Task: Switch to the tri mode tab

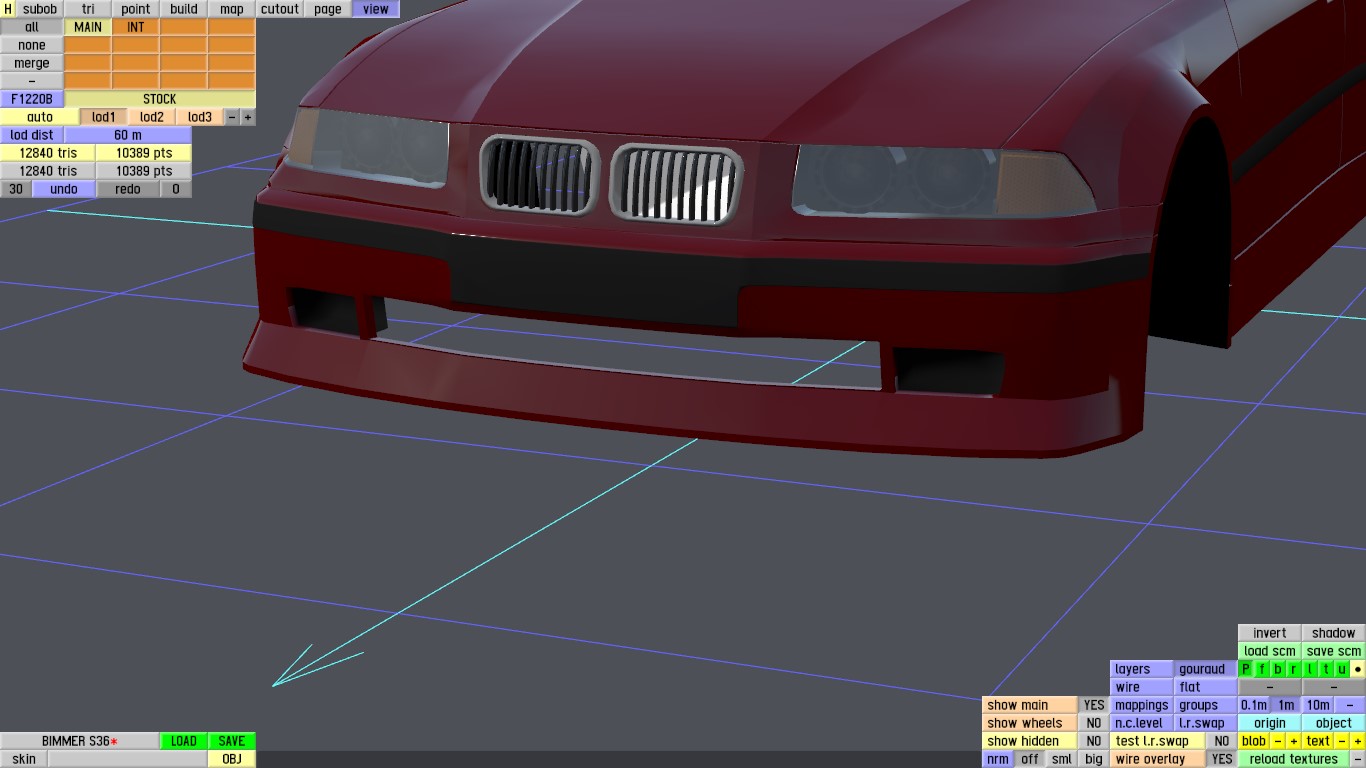Action: 88,9
